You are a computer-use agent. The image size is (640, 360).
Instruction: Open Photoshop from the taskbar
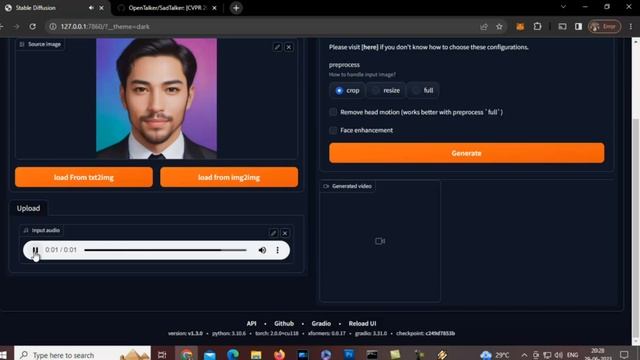349,354
